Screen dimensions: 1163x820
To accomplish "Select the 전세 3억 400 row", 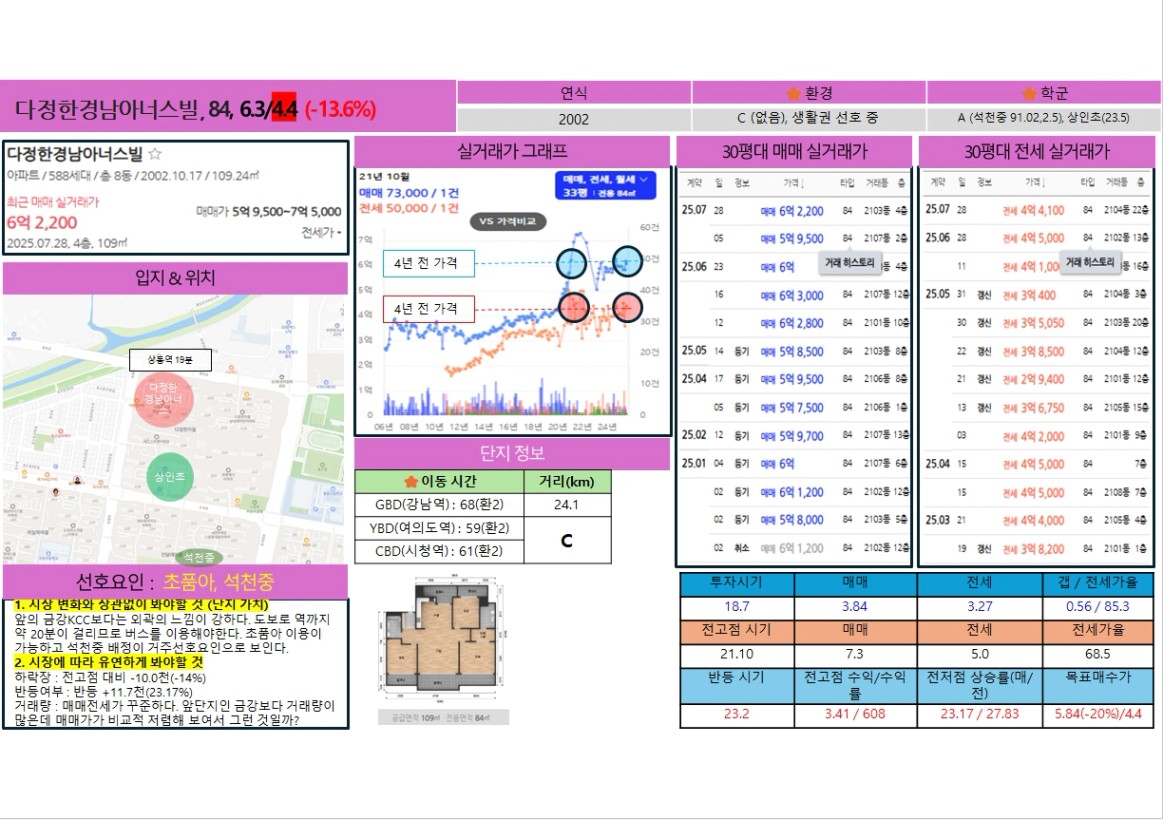I will click(x=1036, y=295).
